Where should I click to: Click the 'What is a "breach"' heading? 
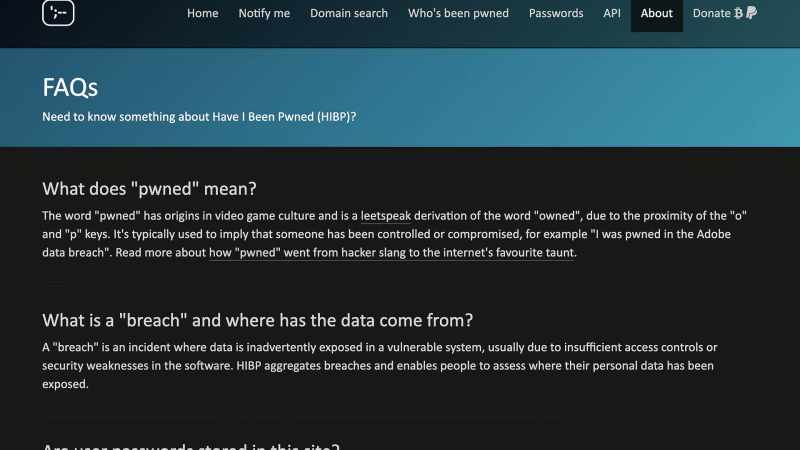(x=258, y=320)
